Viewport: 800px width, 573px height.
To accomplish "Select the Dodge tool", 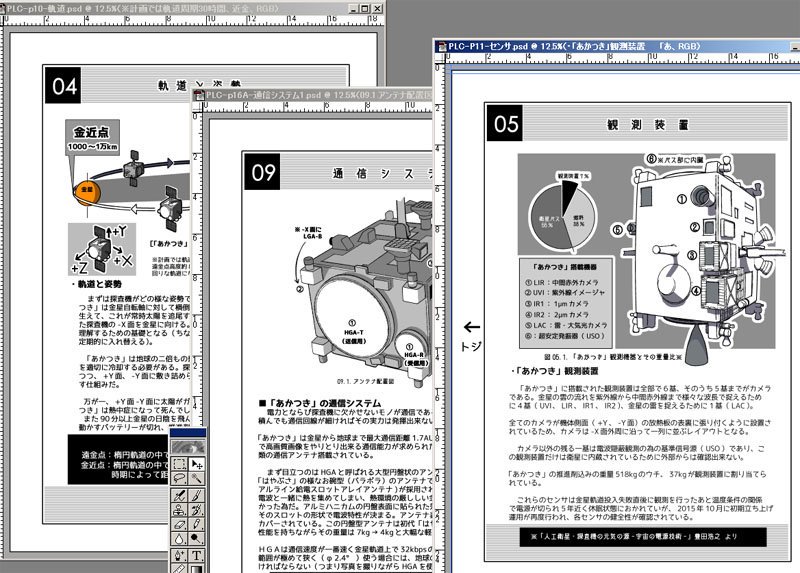I will 197,539.
